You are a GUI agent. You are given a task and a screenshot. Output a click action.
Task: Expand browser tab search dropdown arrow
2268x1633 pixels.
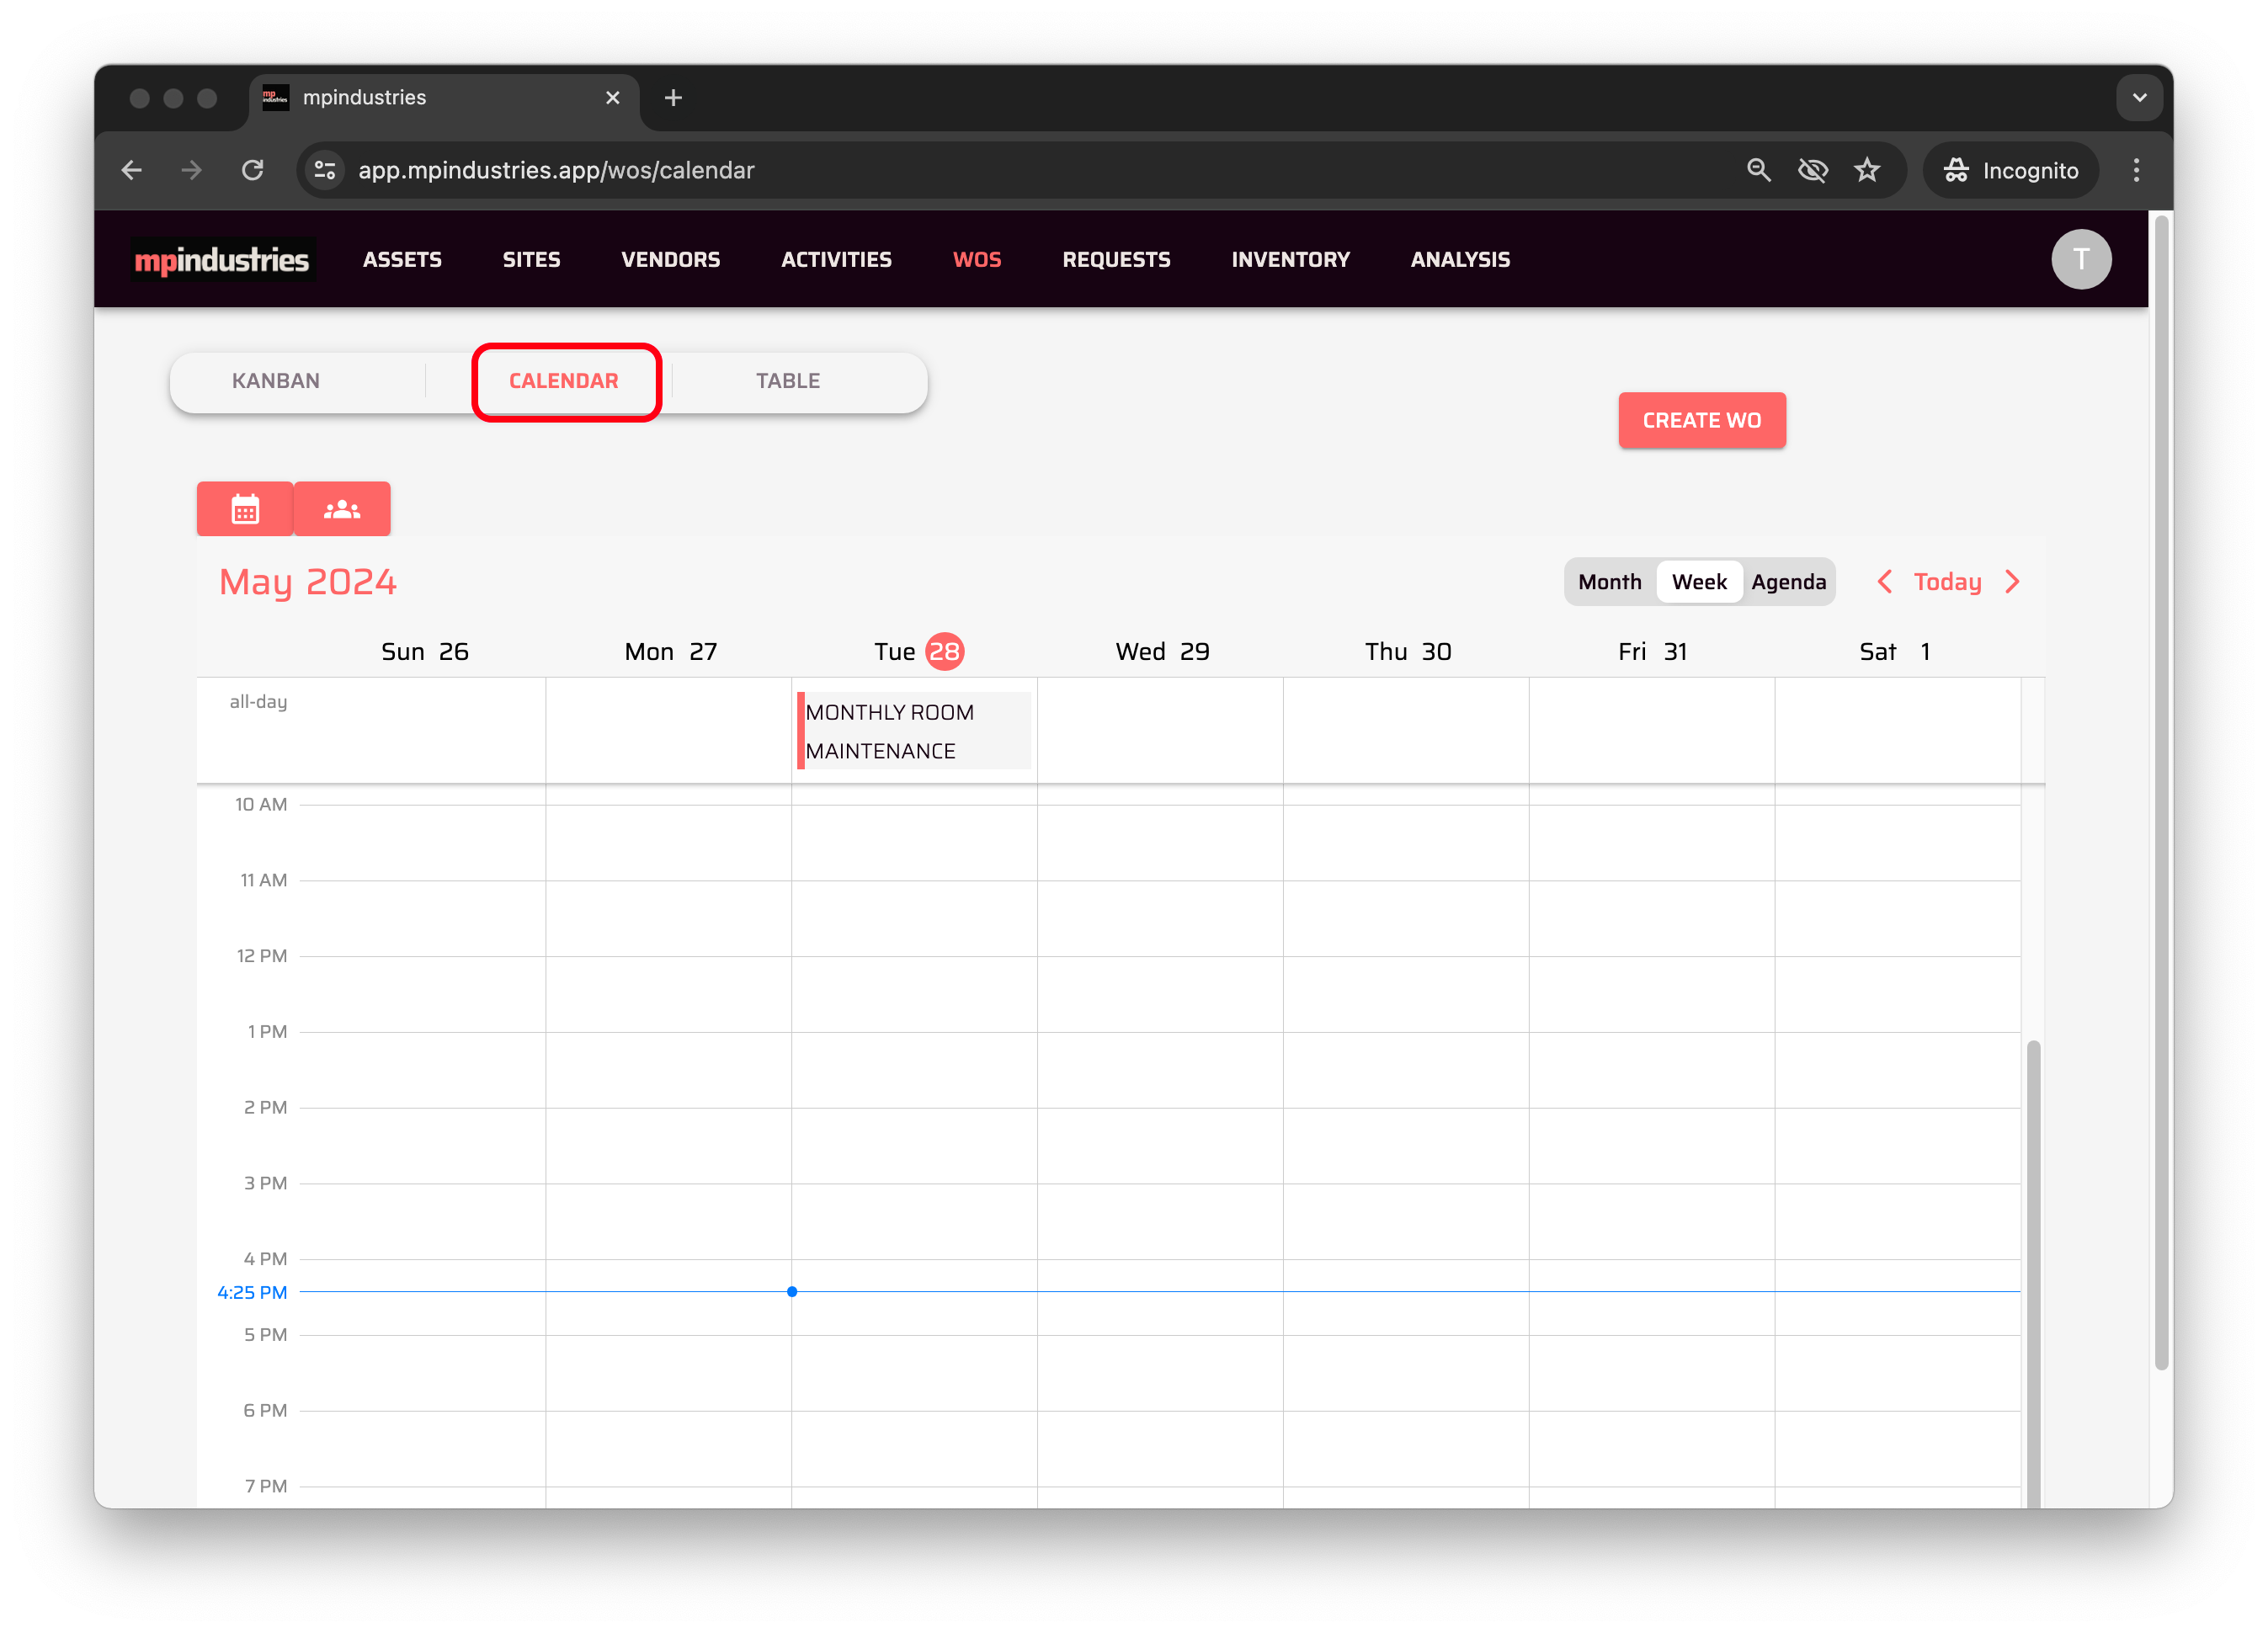[x=2139, y=98]
